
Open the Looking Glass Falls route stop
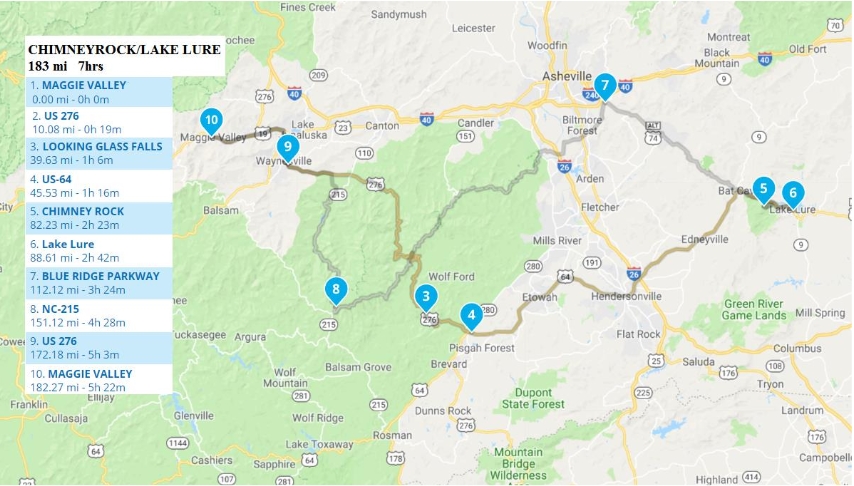99,154
